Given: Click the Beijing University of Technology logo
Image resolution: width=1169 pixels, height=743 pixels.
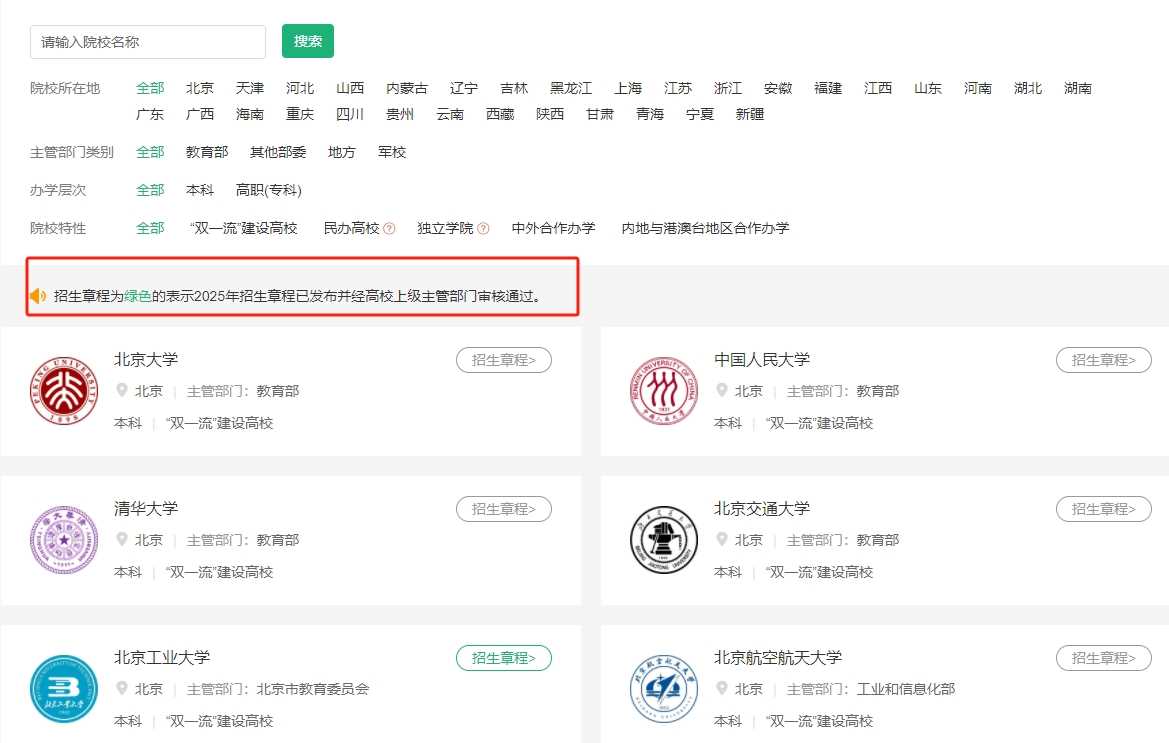Looking at the screenshot, I should [64, 689].
